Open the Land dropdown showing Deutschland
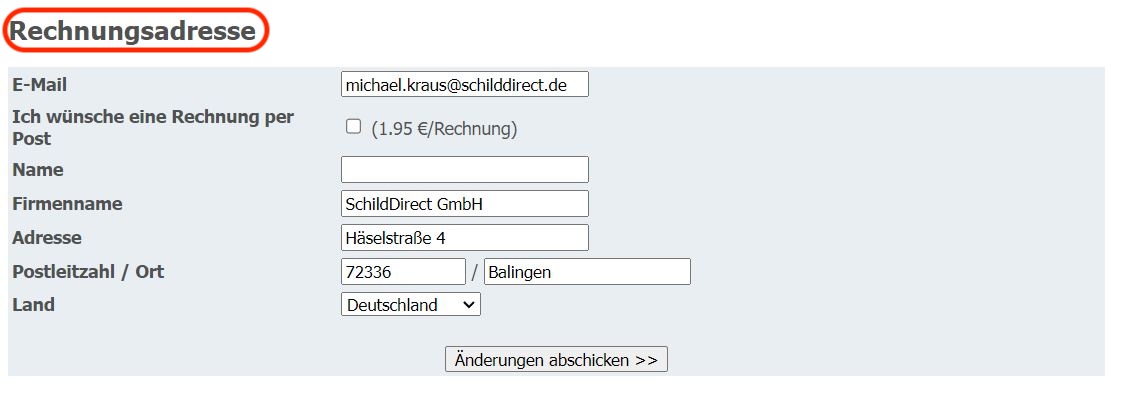Screen dimensions: 1144x405 [411, 304]
